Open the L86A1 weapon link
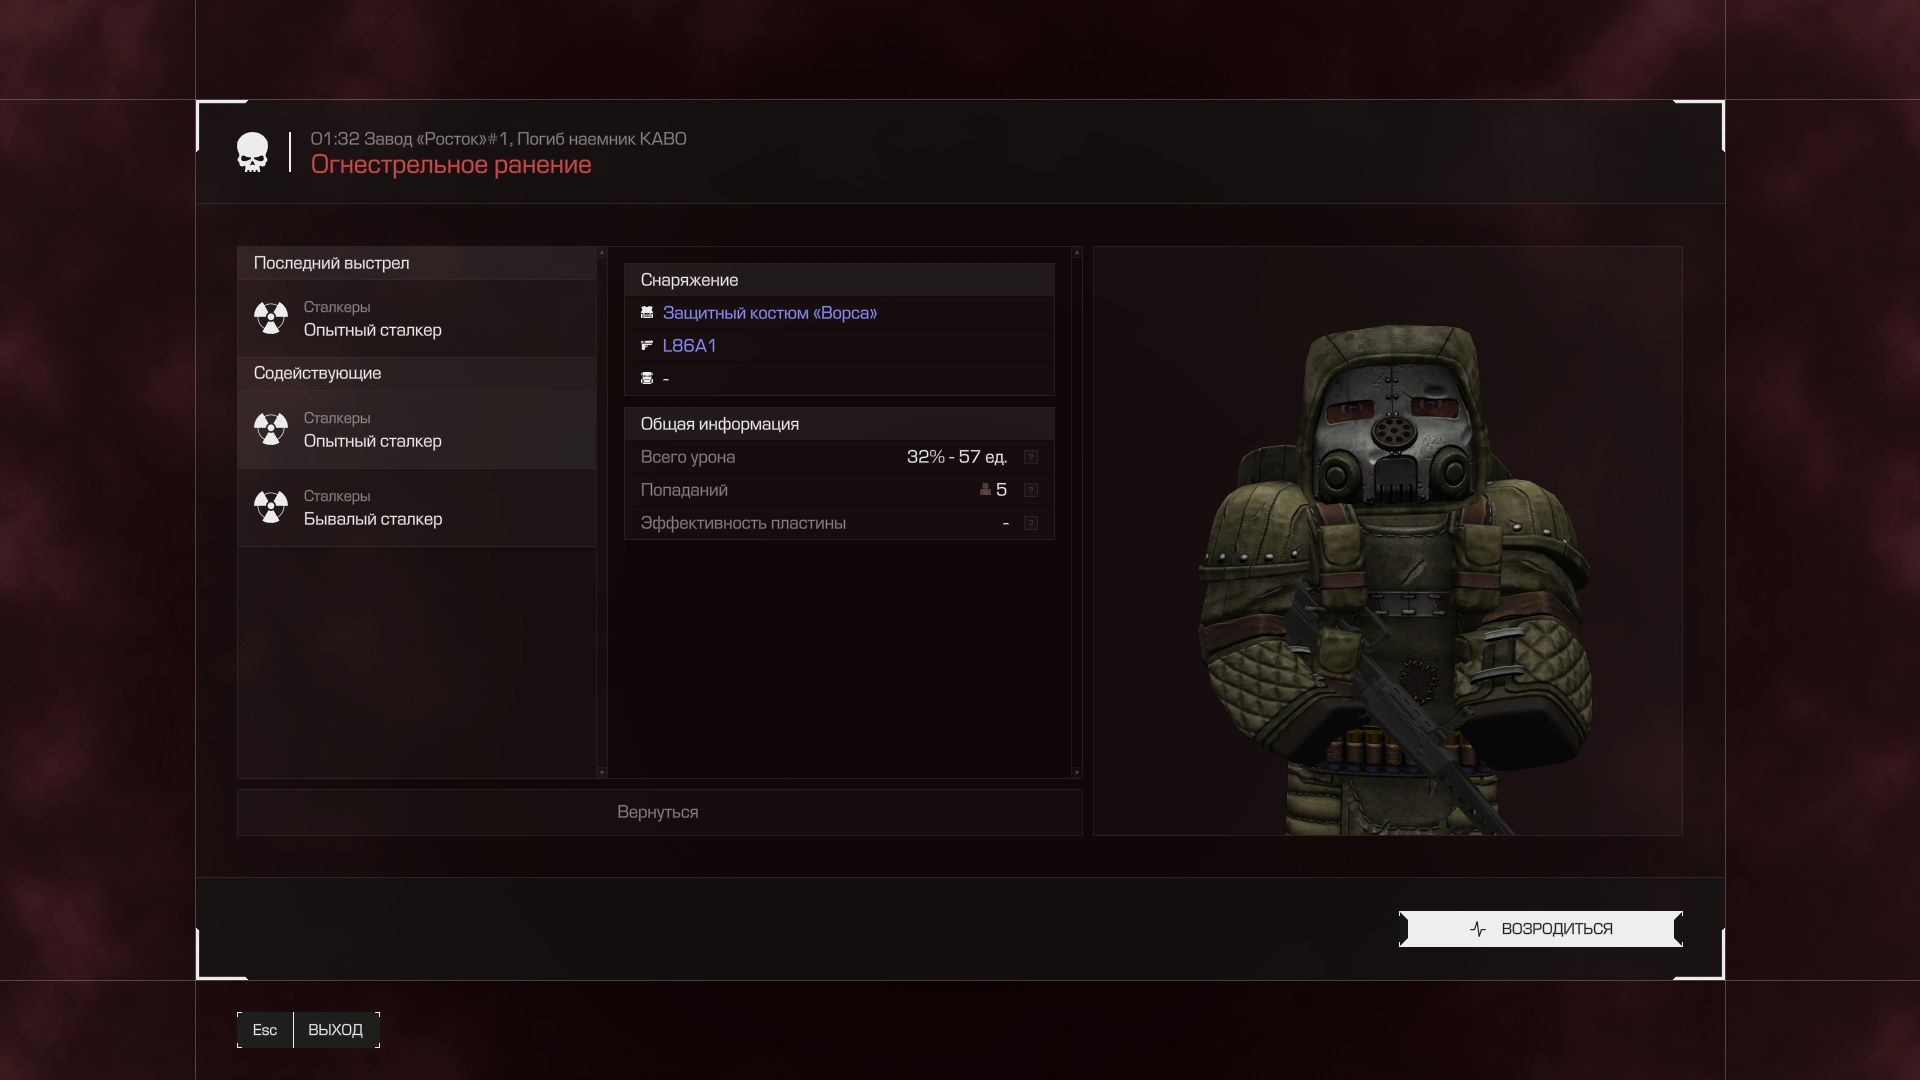The width and height of the screenshot is (1920, 1080). (689, 346)
